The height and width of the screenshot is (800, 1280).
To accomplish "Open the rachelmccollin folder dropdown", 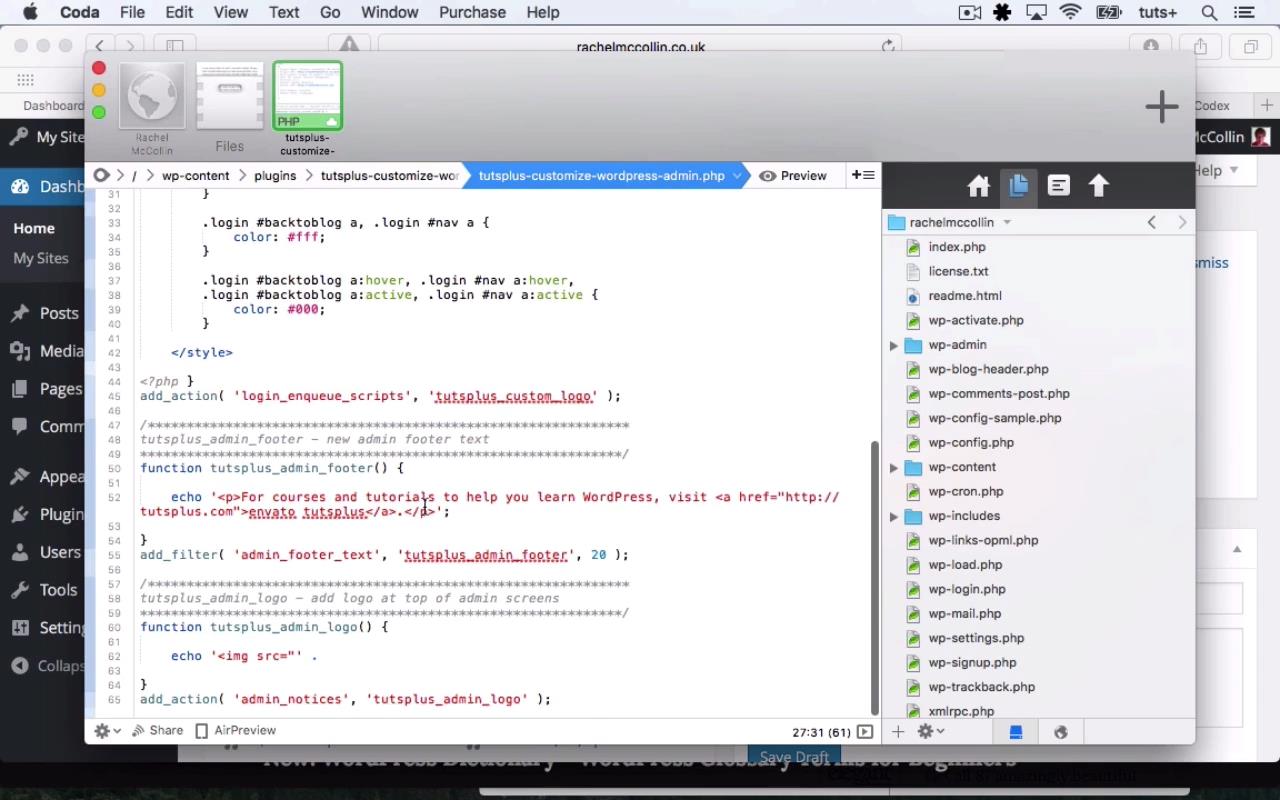I will point(950,222).
